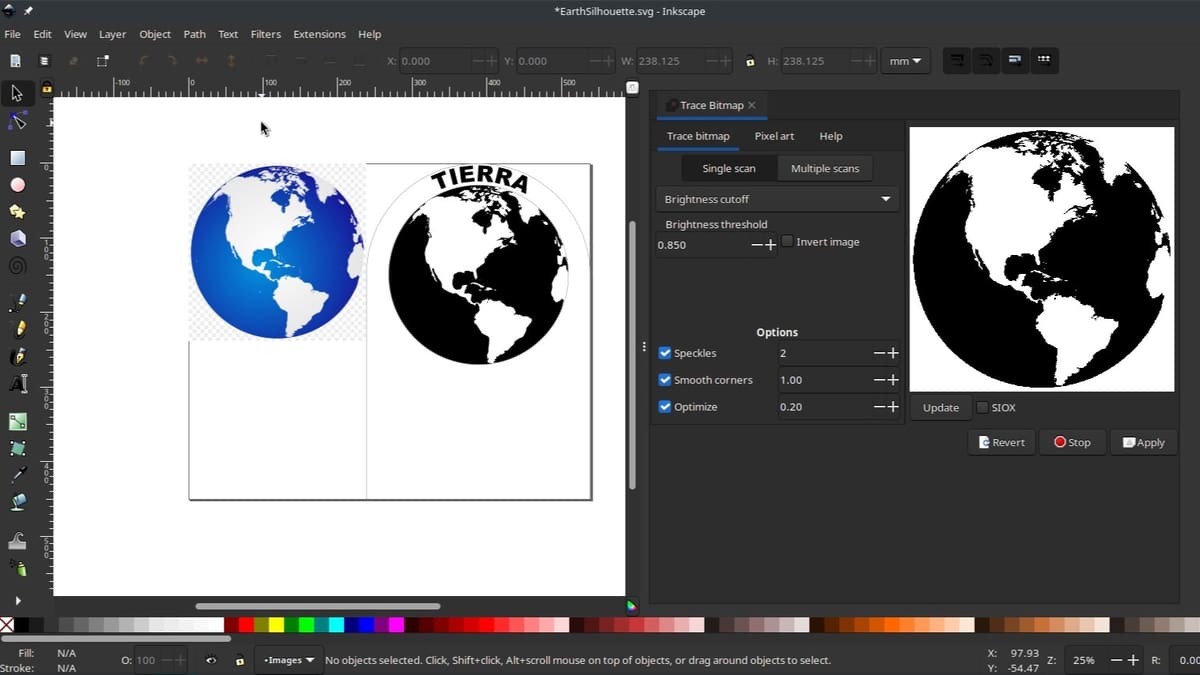Open the mm units dropdown
The height and width of the screenshot is (675, 1200).
coord(908,61)
